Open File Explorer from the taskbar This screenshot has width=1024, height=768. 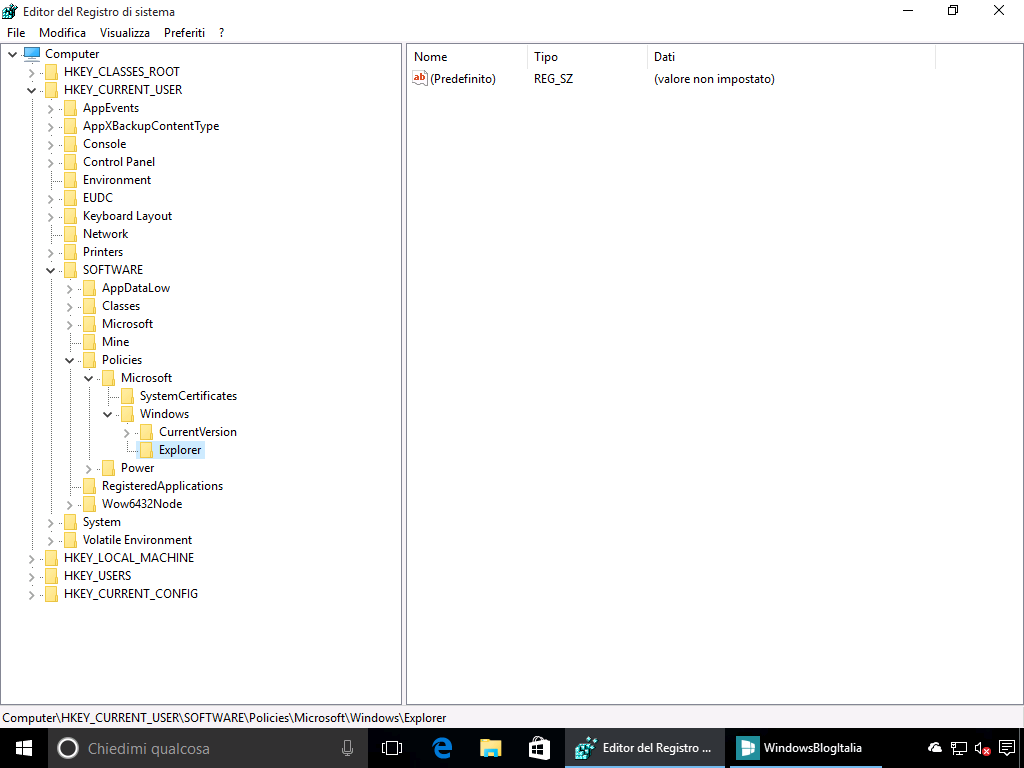coord(490,748)
